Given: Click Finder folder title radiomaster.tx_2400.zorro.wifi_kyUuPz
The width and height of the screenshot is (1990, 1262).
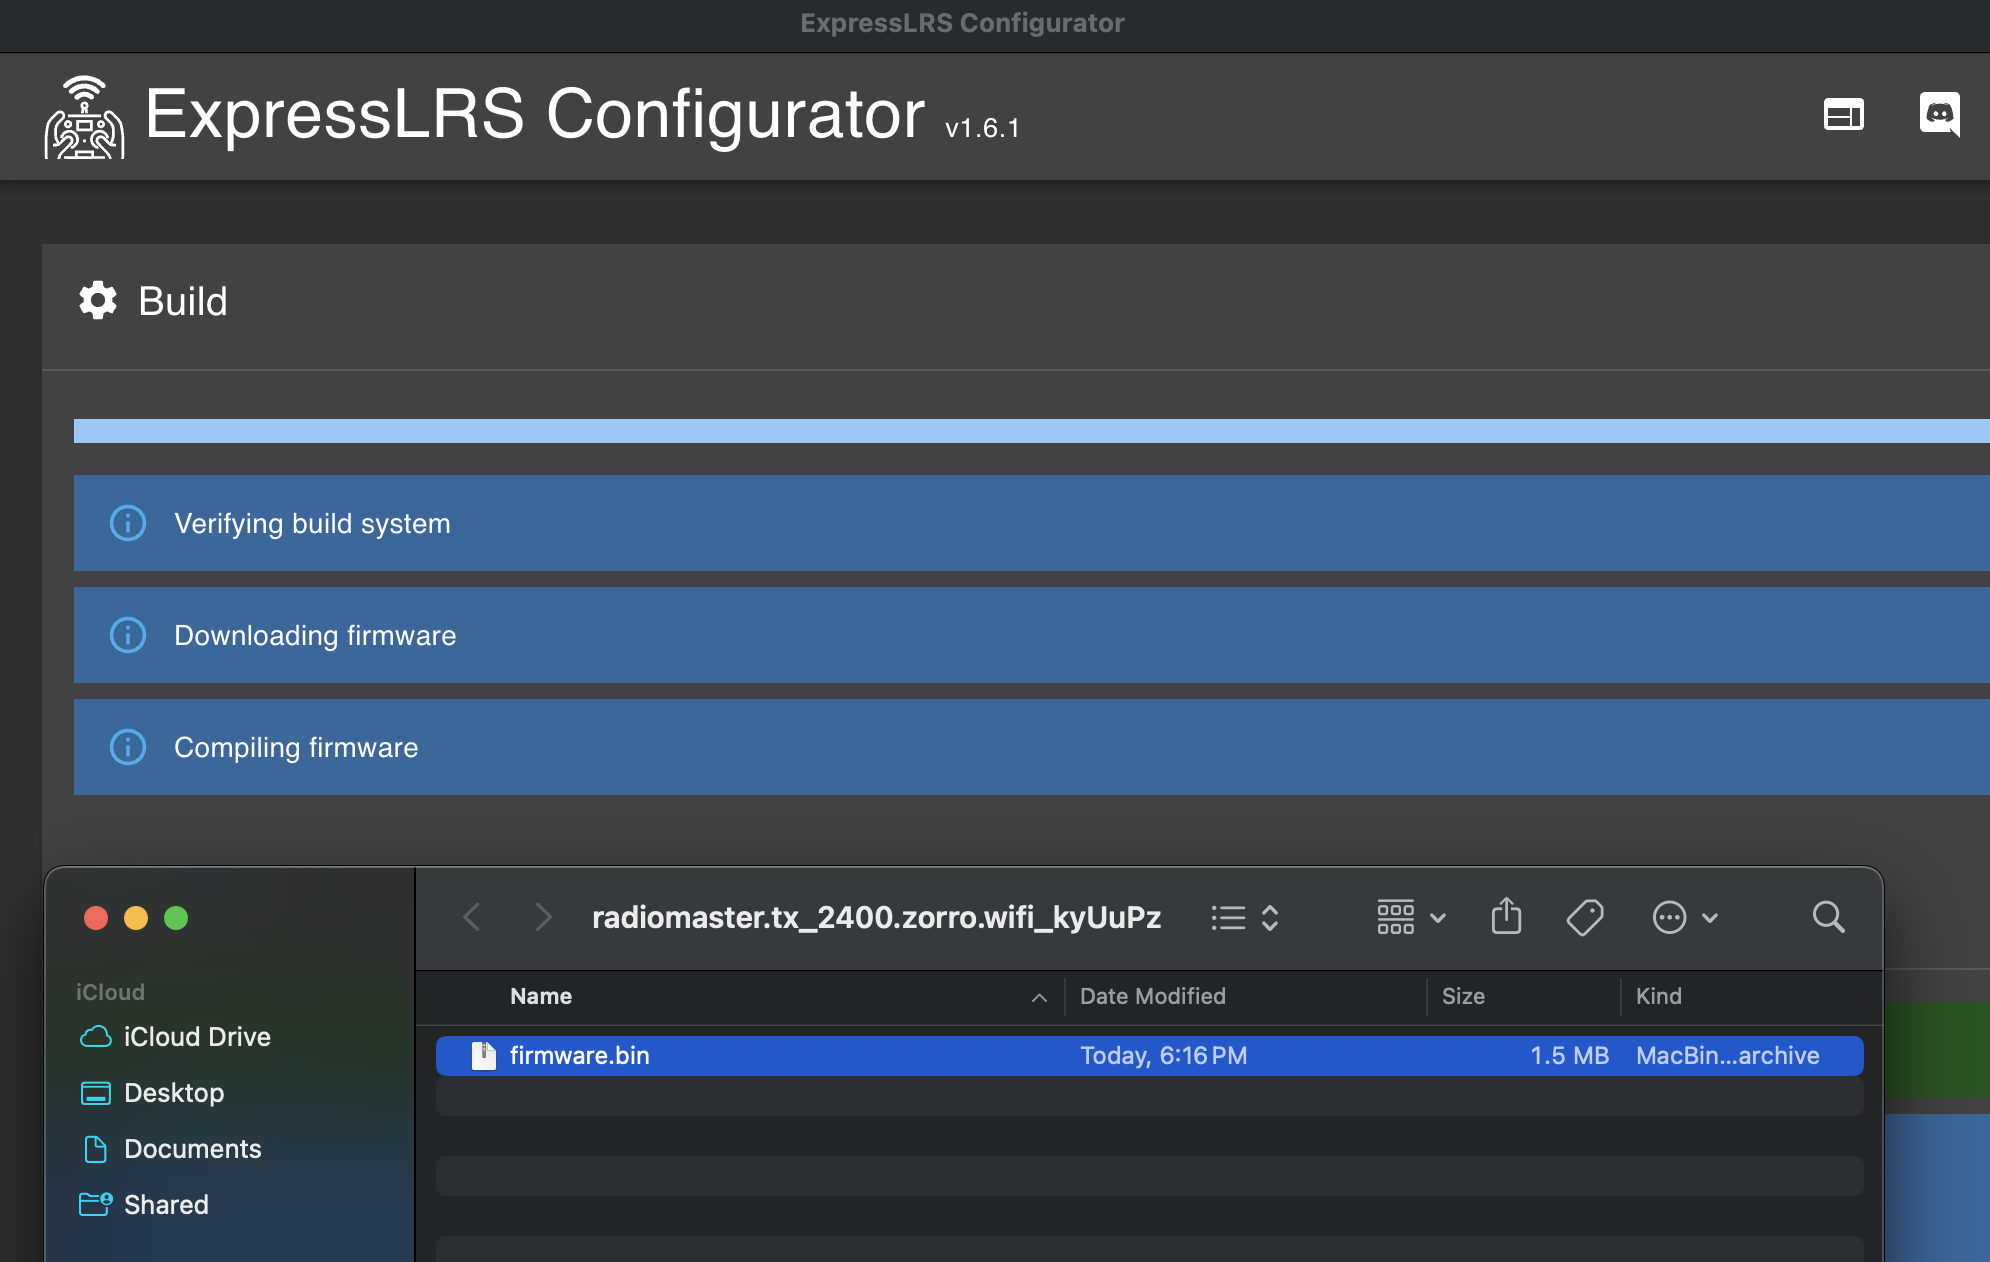Looking at the screenshot, I should tap(876, 917).
